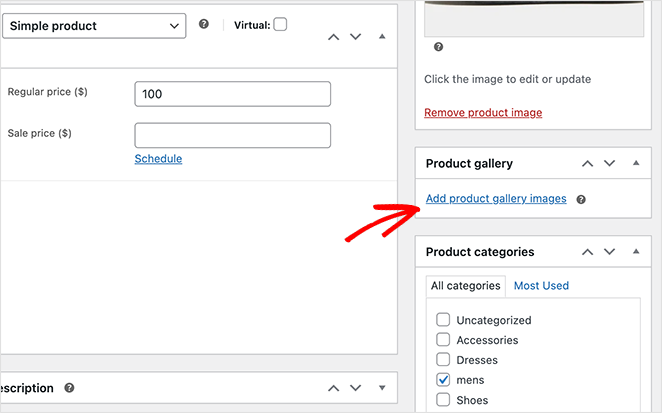Viewport: 662px width, 413px height.
Task: Move Product categories panel up
Action: pyautogui.click(x=587, y=252)
